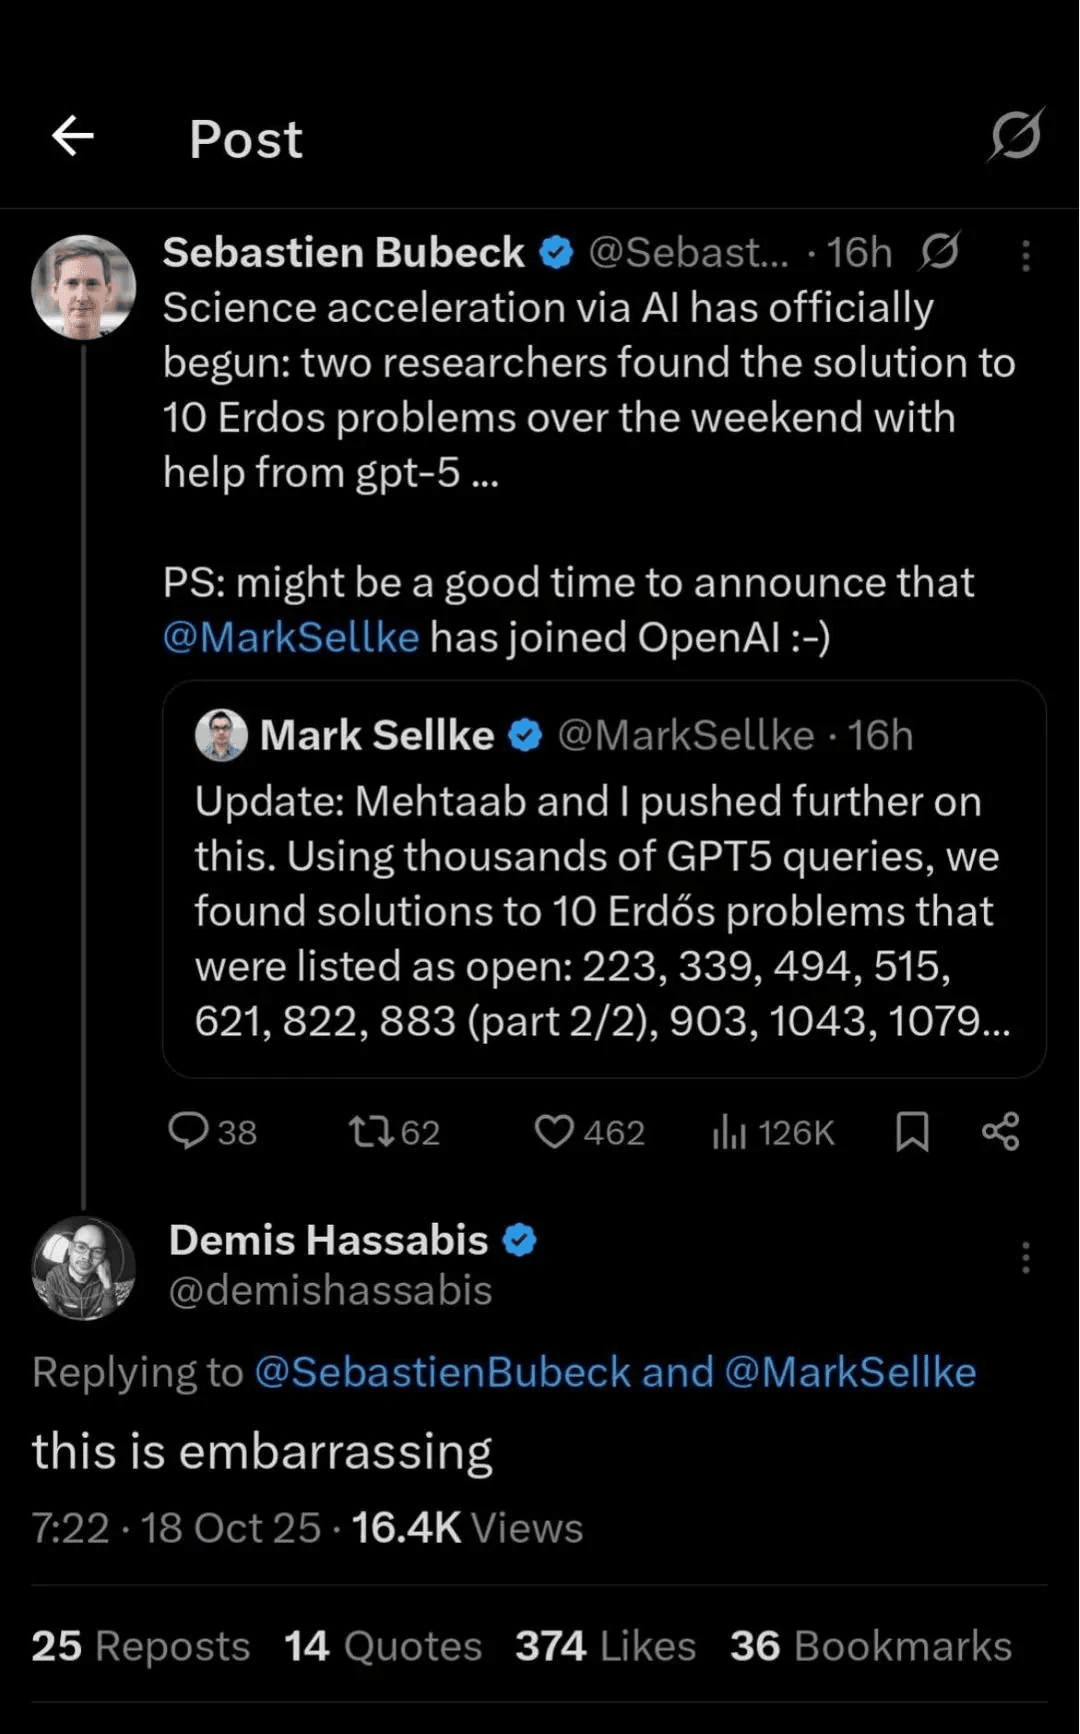Repost via the retweet arrows icon

[x=370, y=1132]
